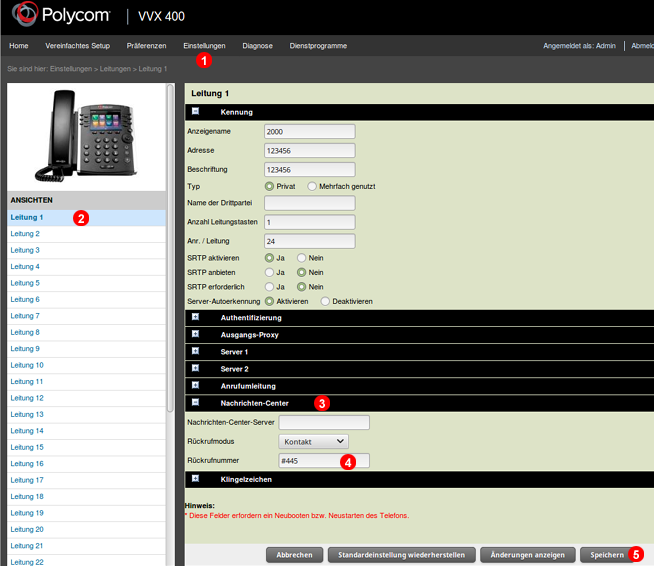Expand the Authentifizierung section
Viewport: 654px width, 566px height.
(195, 317)
